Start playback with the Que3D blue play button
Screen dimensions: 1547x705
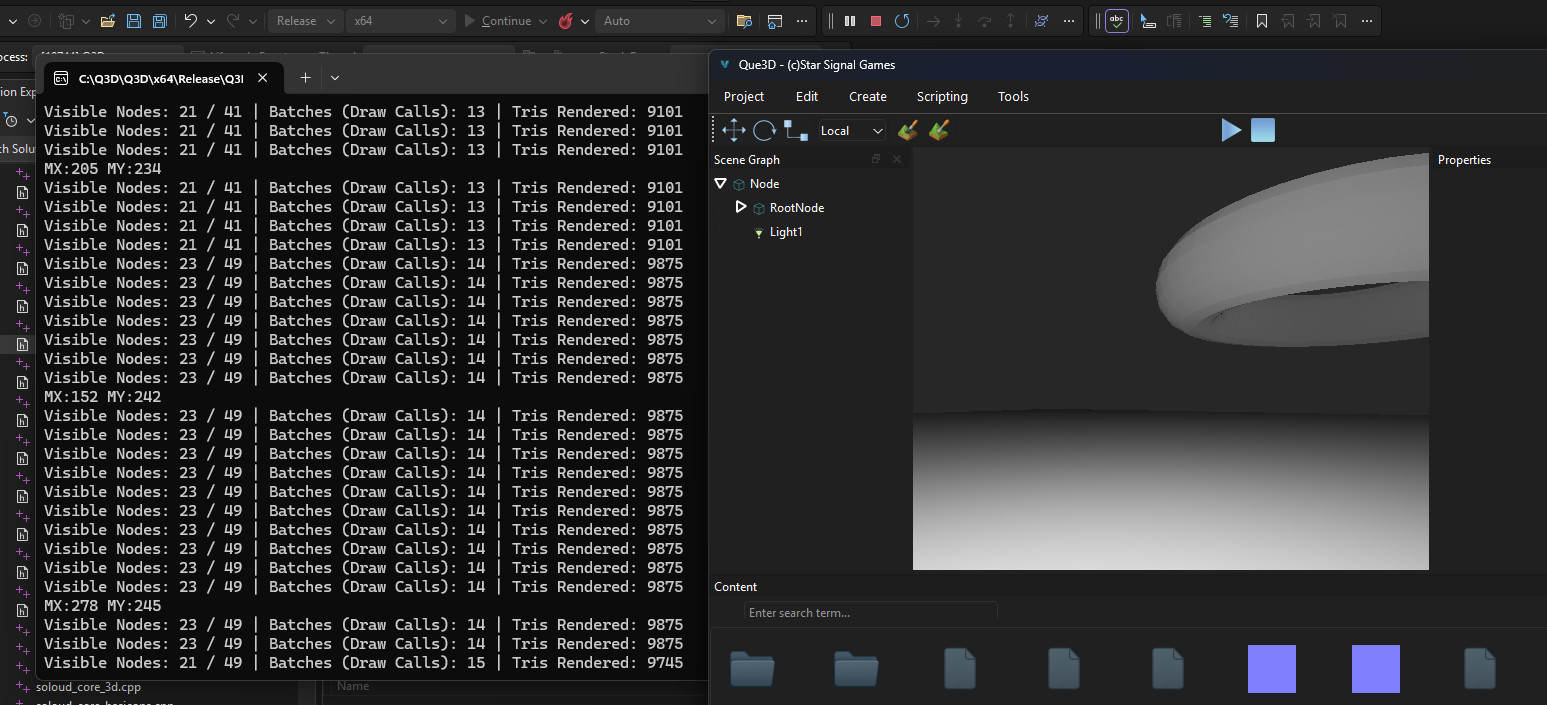coord(1231,130)
